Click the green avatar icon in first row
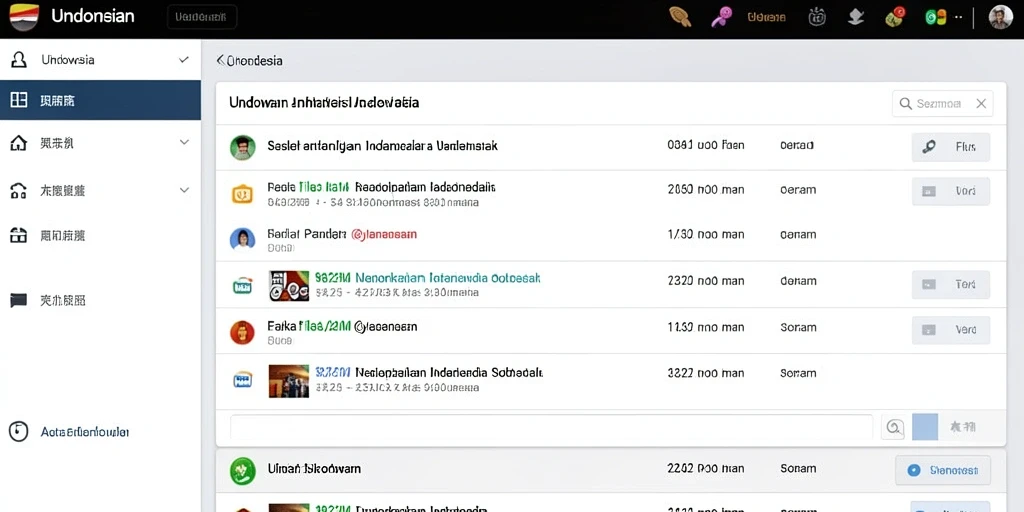This screenshot has width=1024, height=512. [242, 148]
